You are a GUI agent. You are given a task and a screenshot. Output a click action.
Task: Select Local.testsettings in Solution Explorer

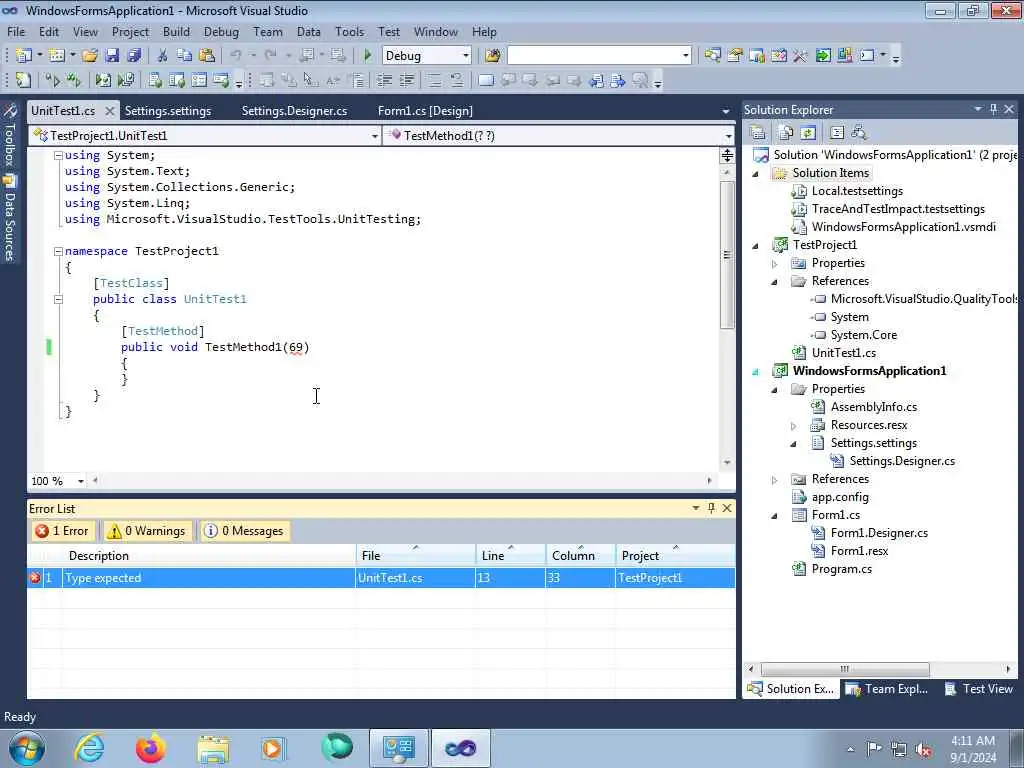(x=857, y=191)
